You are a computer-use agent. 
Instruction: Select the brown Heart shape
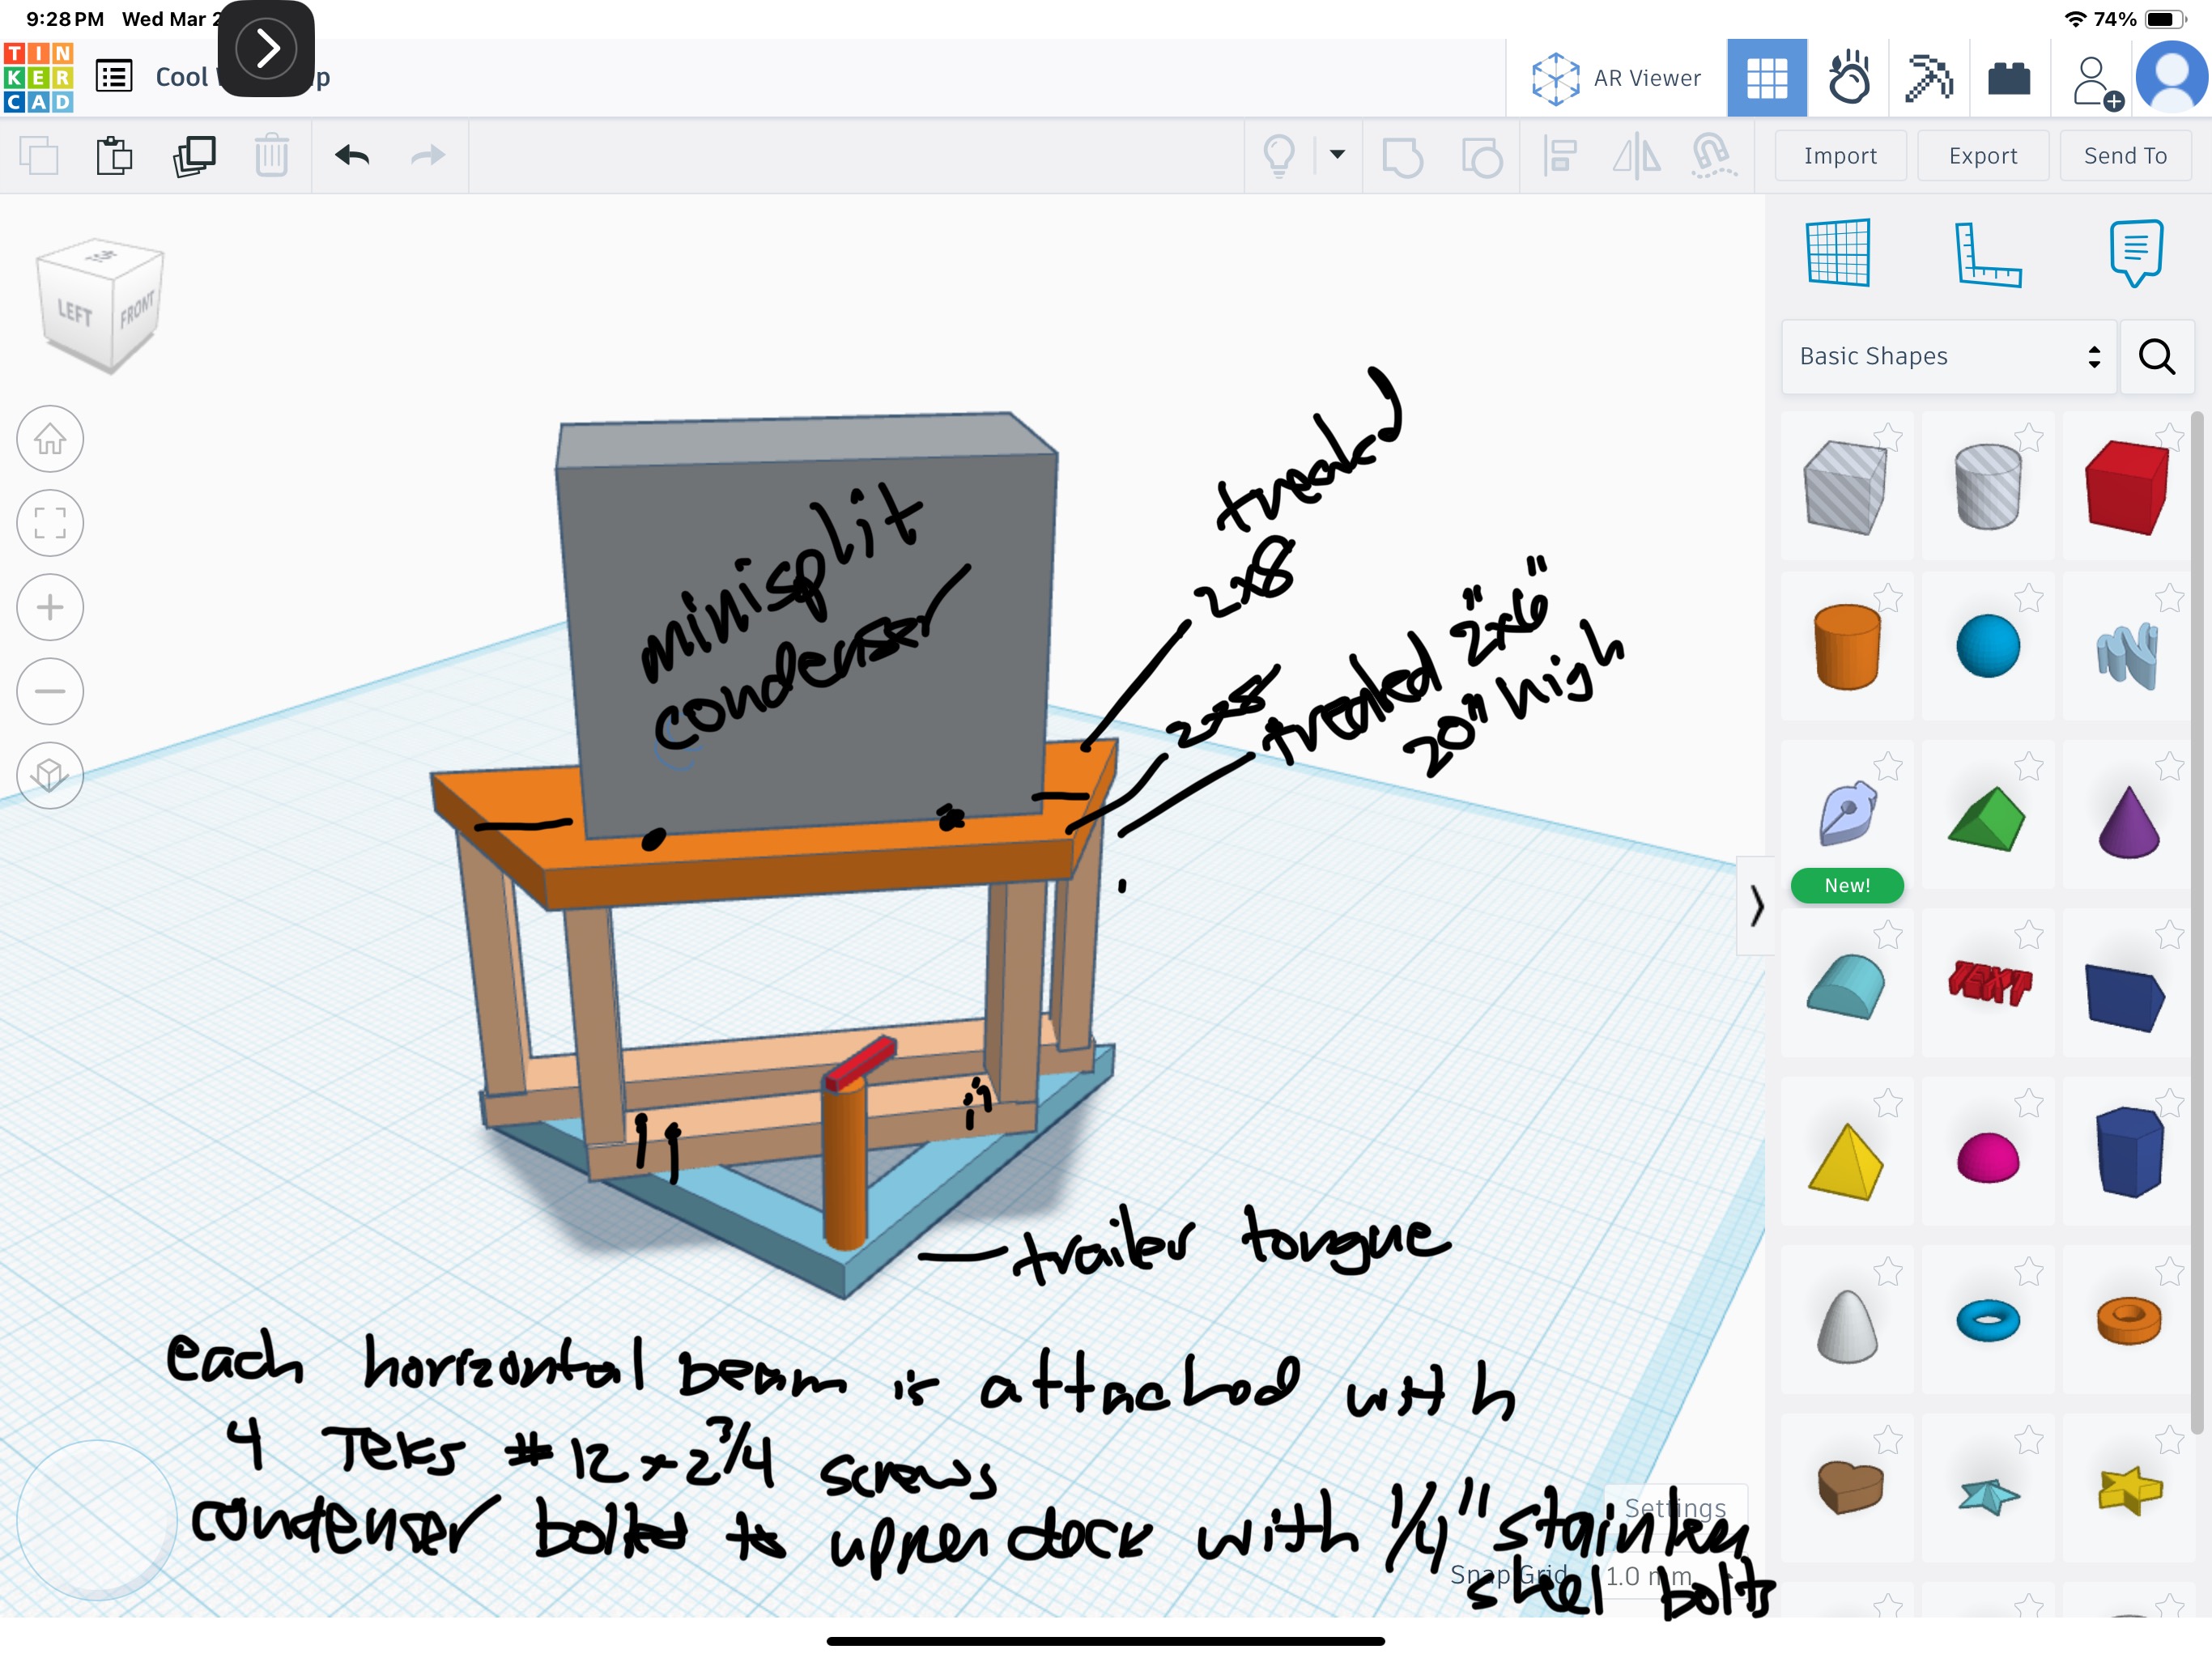click(1848, 1487)
